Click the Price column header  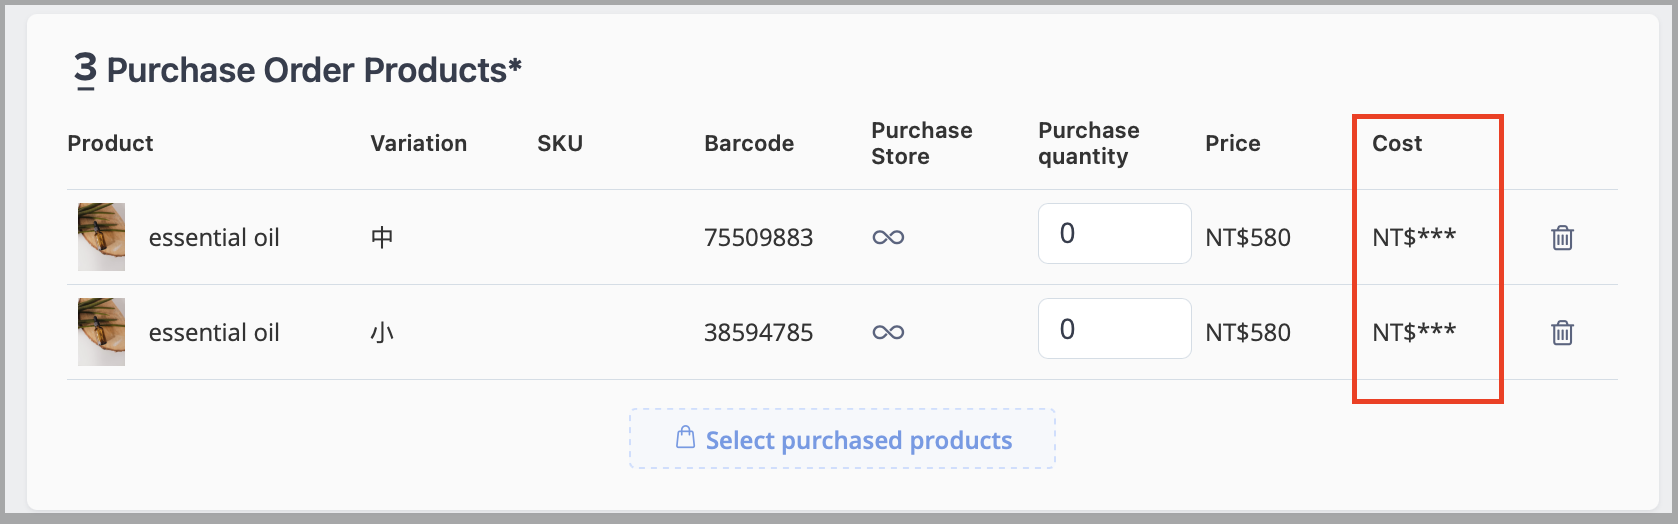click(x=1232, y=143)
